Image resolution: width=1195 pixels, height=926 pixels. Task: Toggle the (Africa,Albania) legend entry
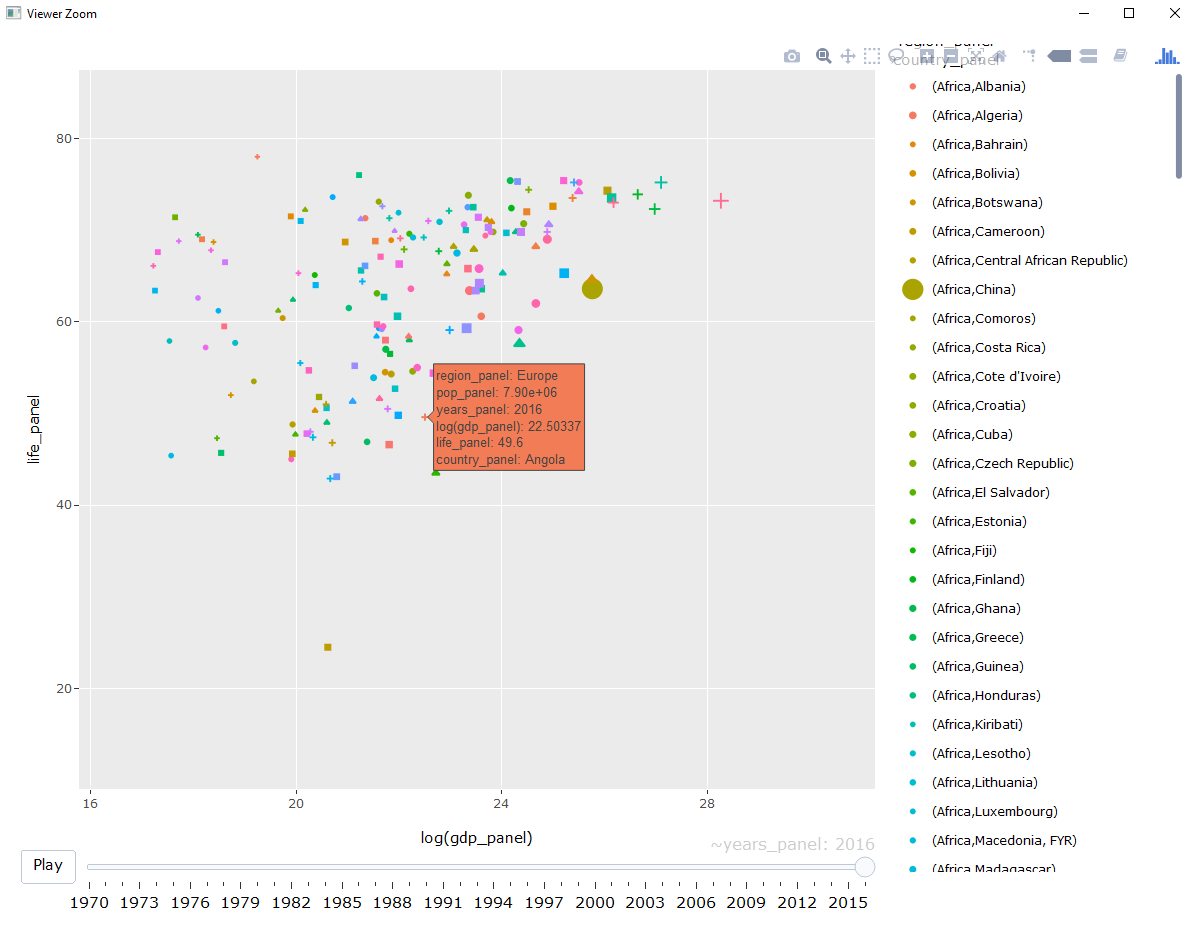coord(977,86)
